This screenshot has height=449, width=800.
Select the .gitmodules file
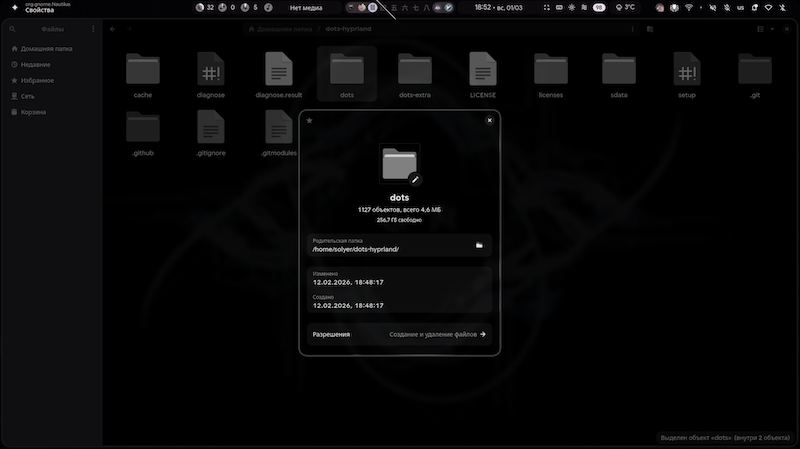point(279,133)
